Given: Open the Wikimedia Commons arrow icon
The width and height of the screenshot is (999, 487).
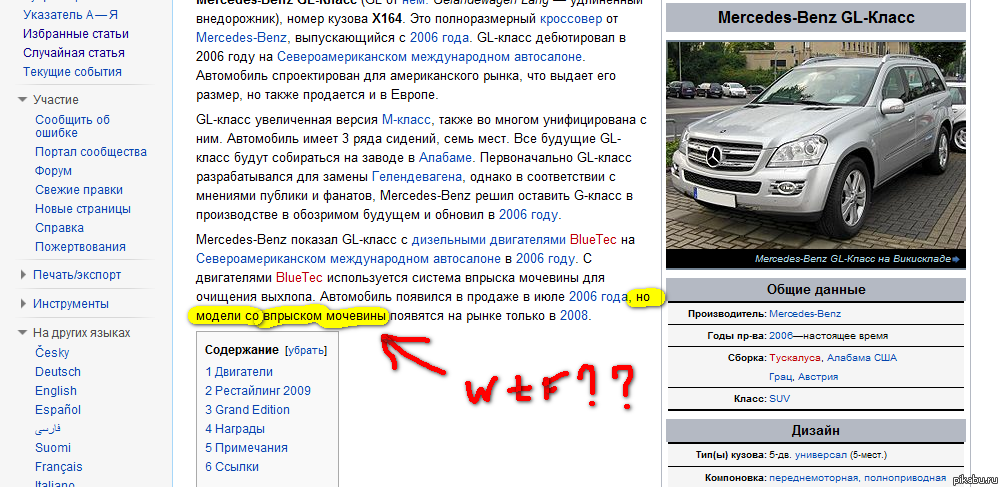Looking at the screenshot, I should [x=955, y=259].
